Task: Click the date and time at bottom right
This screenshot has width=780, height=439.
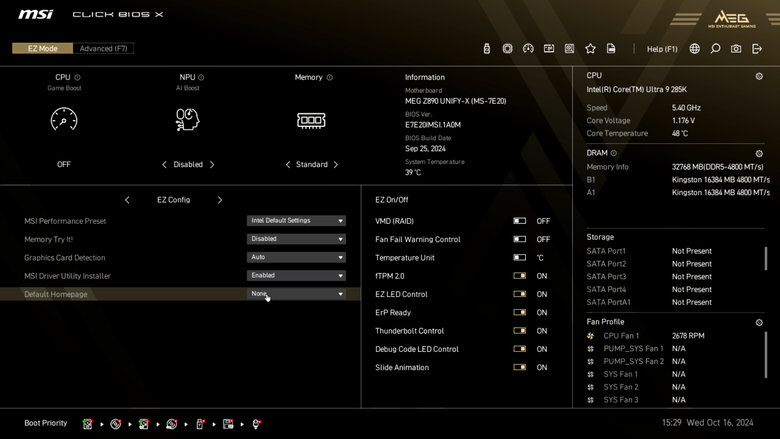Action: point(707,423)
